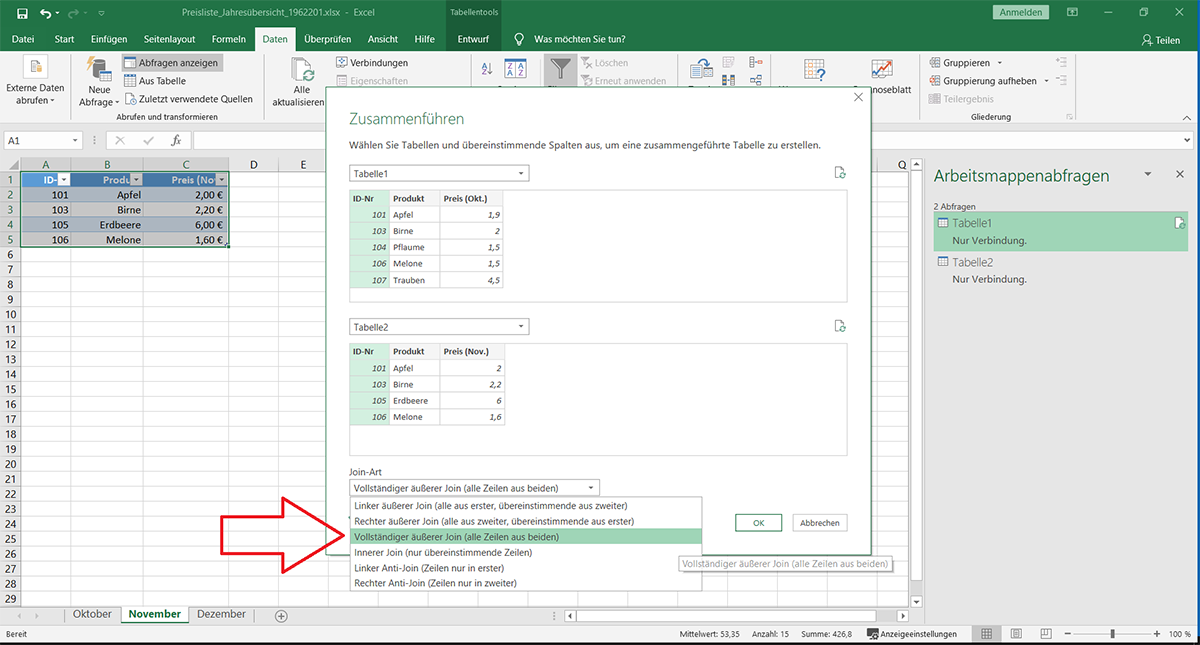This screenshot has width=1200, height=645.
Task: Open ID-Nr column filter dropdown
Action: click(63, 179)
